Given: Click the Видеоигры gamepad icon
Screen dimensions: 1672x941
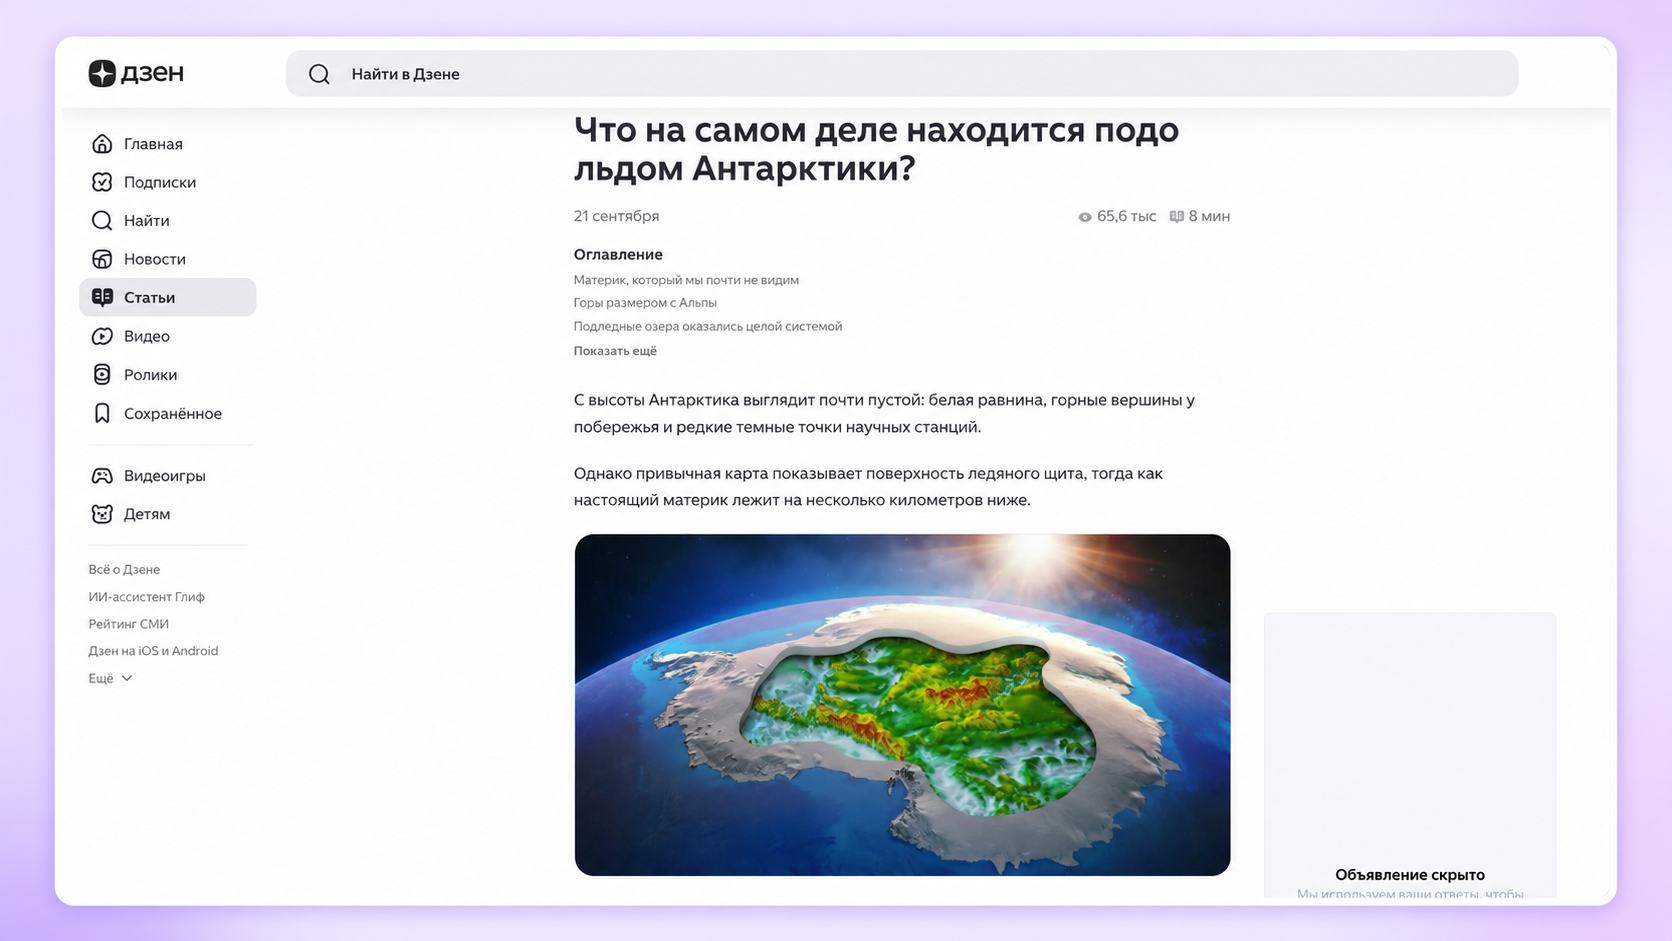Looking at the screenshot, I should pos(102,475).
